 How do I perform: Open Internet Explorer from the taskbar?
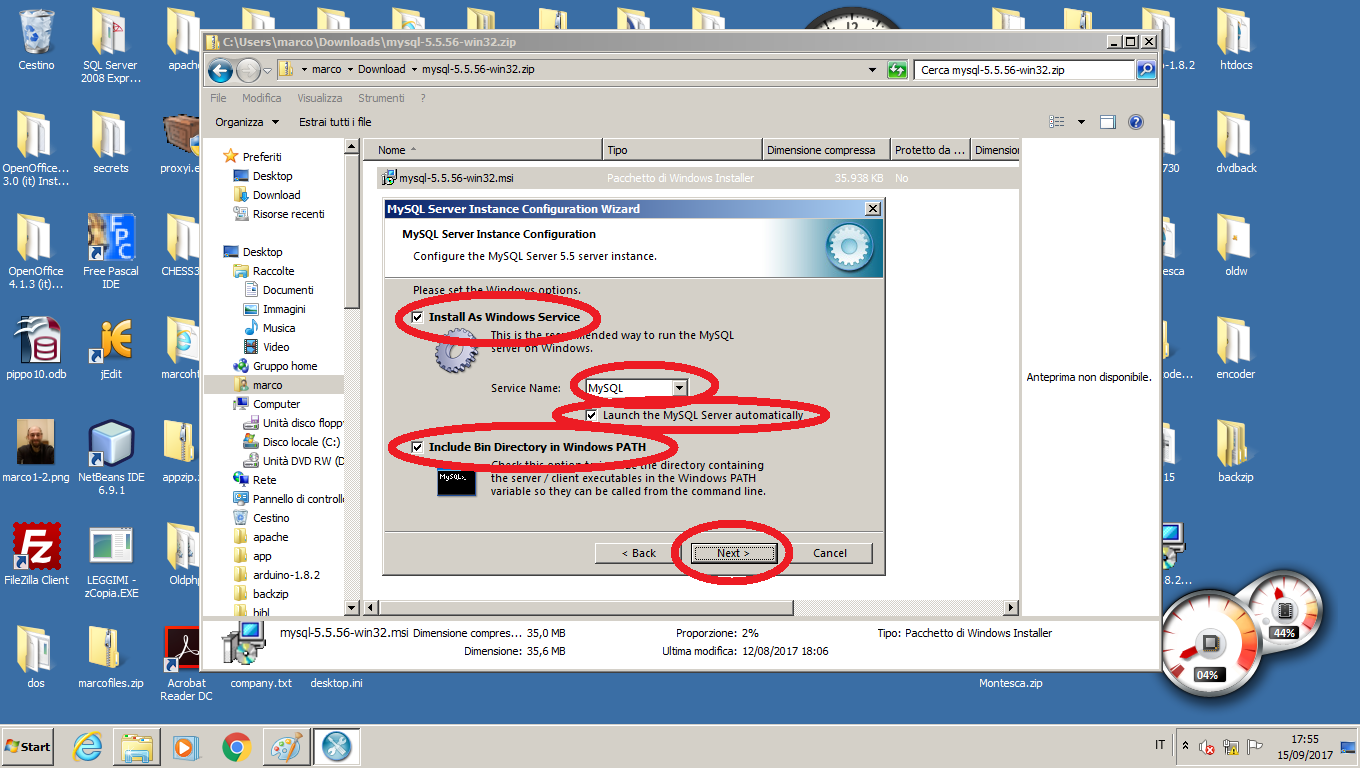pyautogui.click(x=88, y=747)
